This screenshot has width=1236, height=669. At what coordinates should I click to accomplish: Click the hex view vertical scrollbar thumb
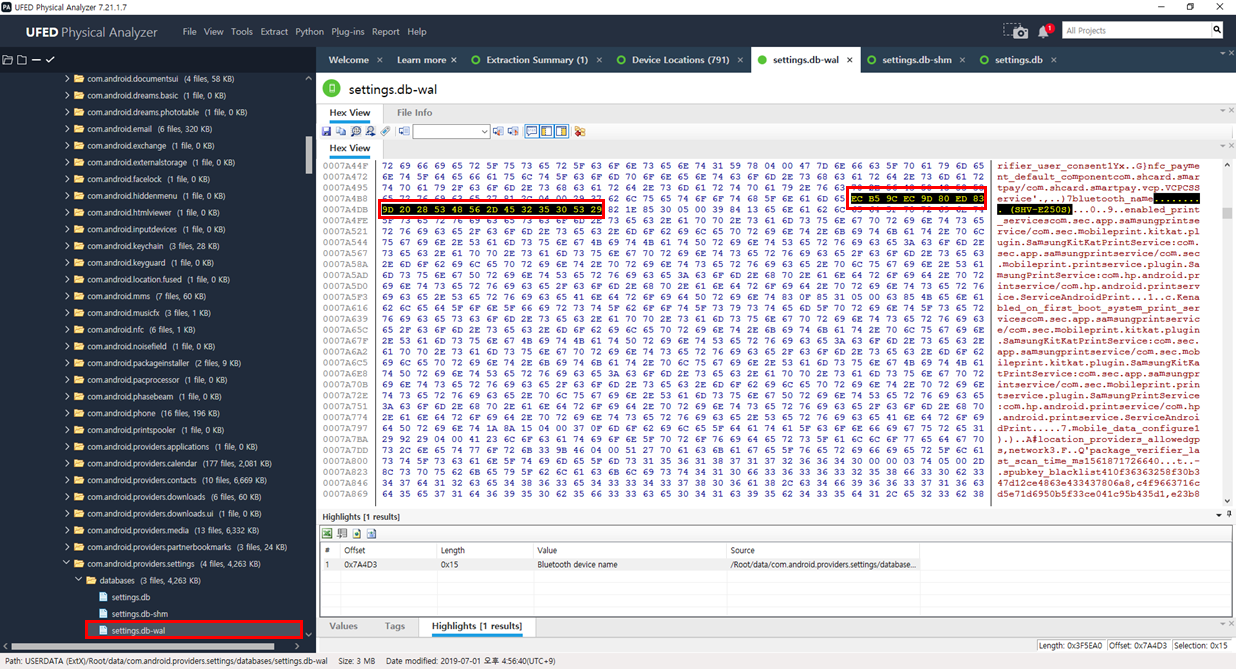click(1229, 213)
